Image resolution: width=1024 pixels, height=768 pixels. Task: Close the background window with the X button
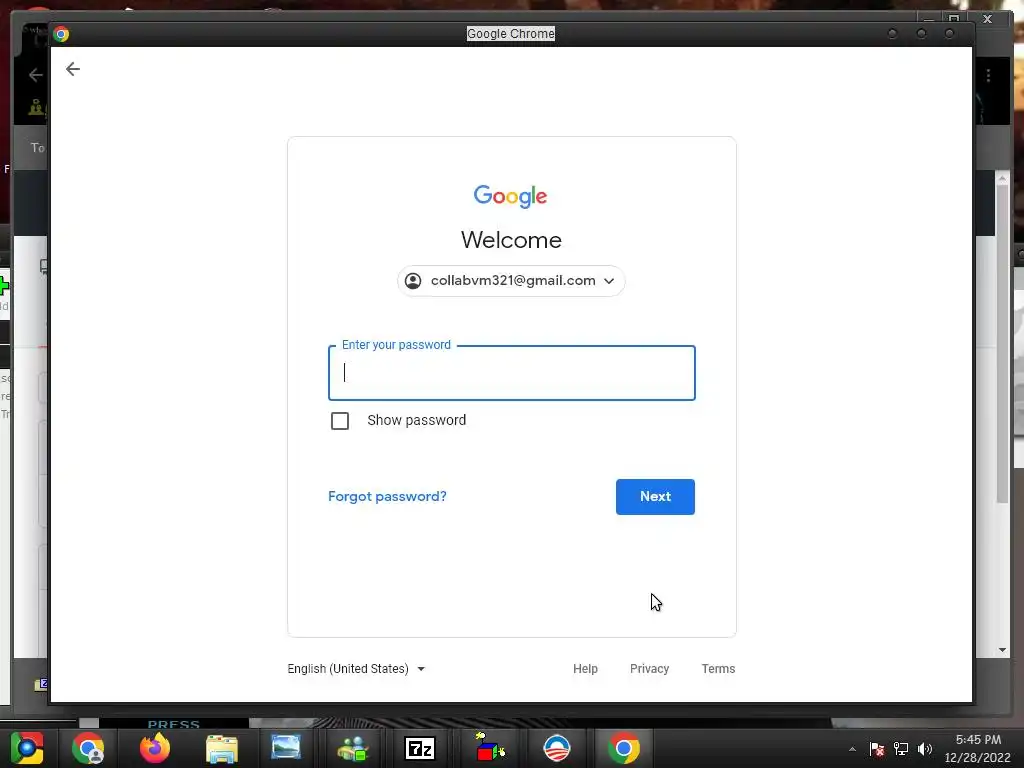click(x=988, y=19)
